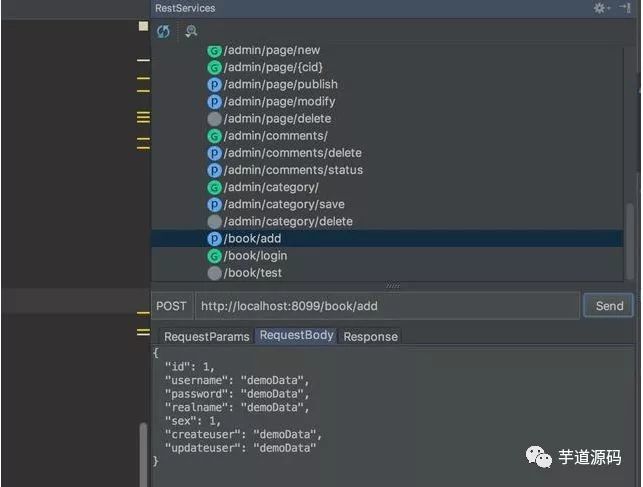The width and height of the screenshot is (643, 487).
Task: Select the /admin/category/save service
Action: tap(284, 205)
